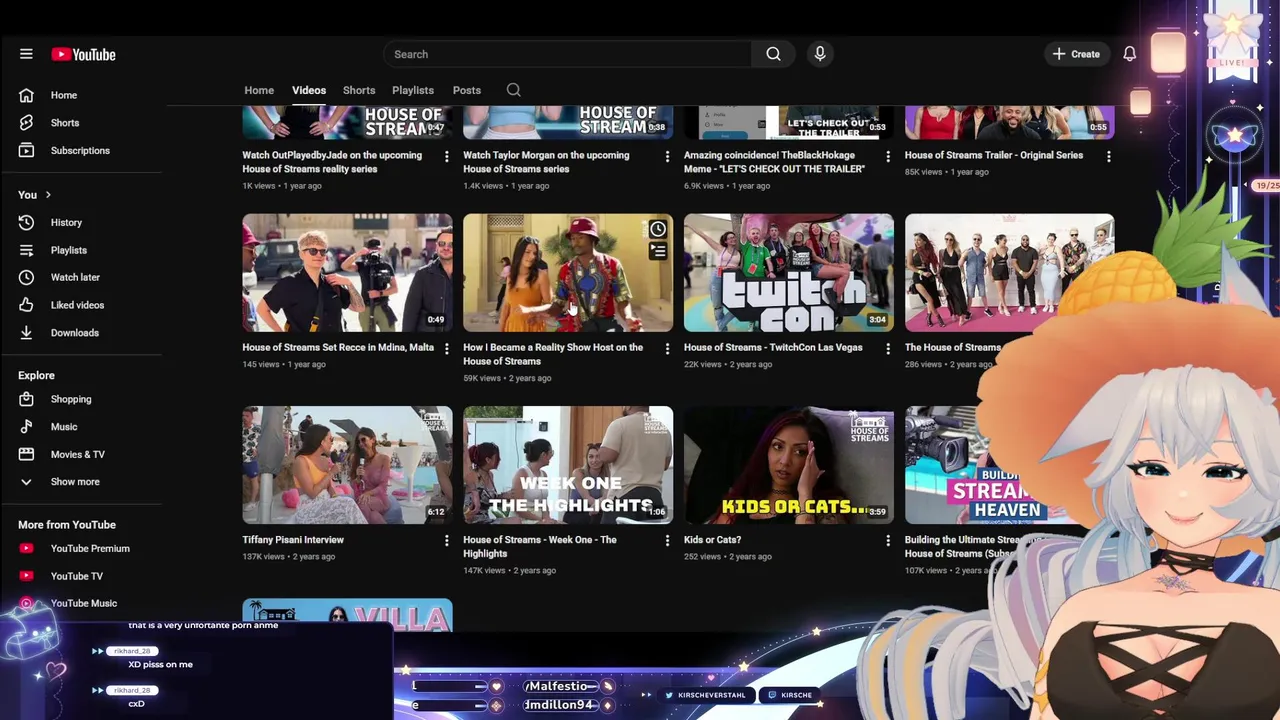This screenshot has width=1280, height=720.
Task: Open Kids or Cats? title link
Action: [712, 539]
